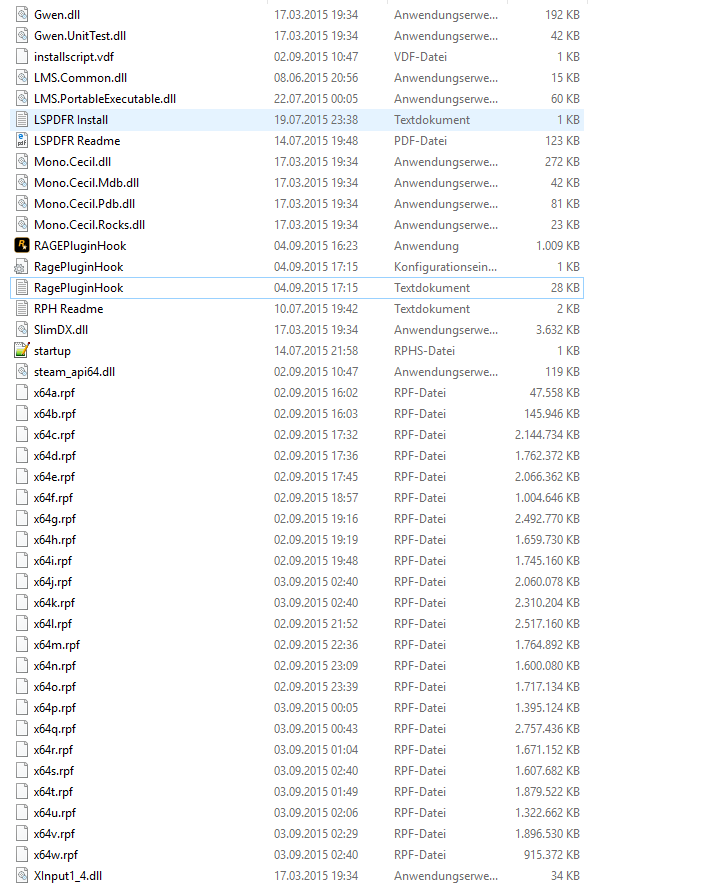Select the file name x64b.rpf
Image resolution: width=717 pixels, height=887 pixels.
(x=54, y=414)
